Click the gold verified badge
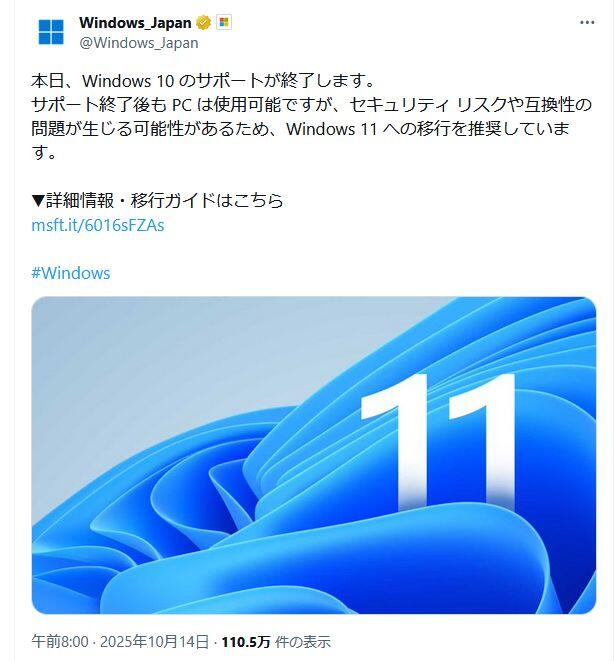 point(204,23)
